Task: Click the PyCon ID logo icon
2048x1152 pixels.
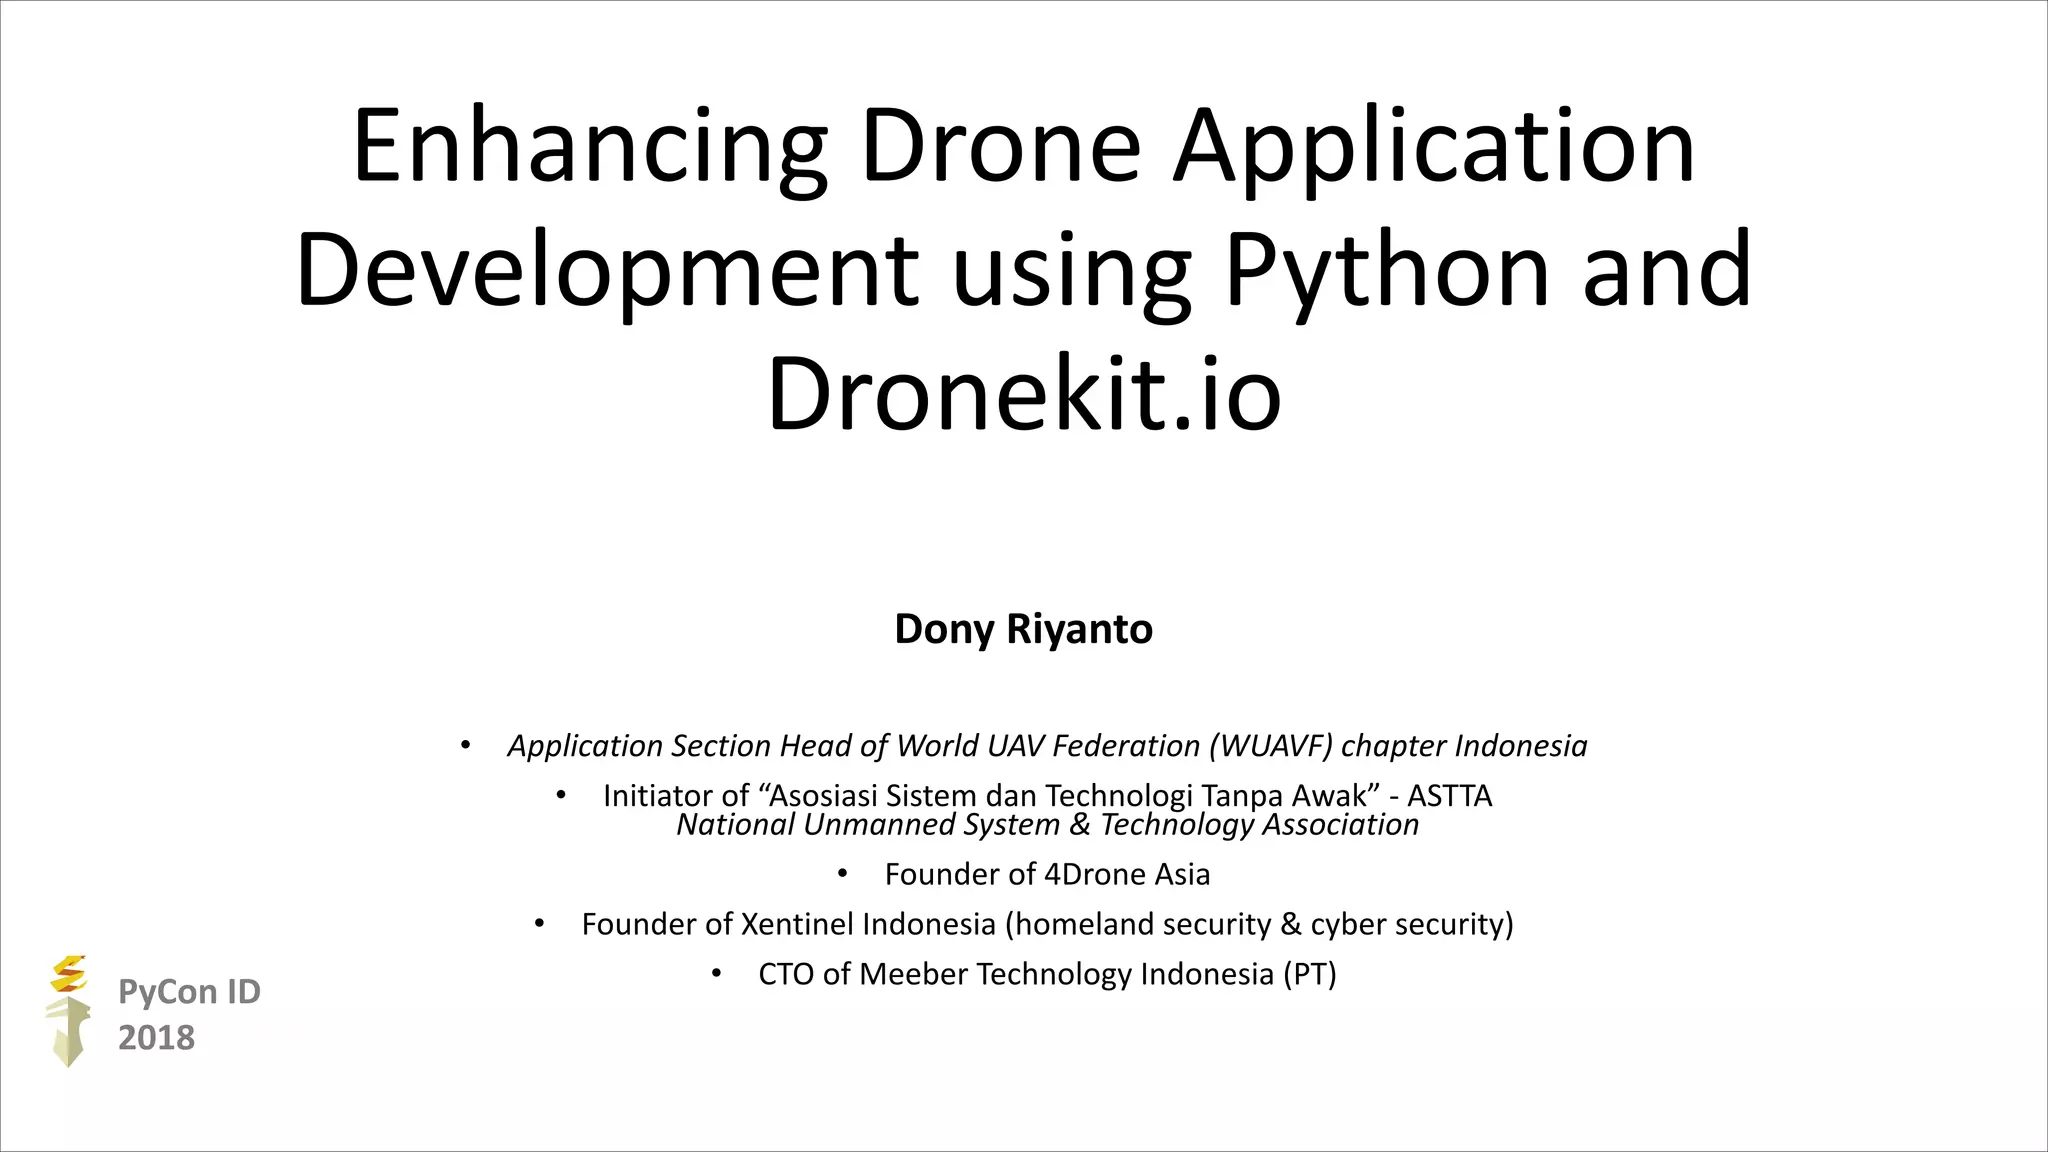Action: (x=68, y=1010)
